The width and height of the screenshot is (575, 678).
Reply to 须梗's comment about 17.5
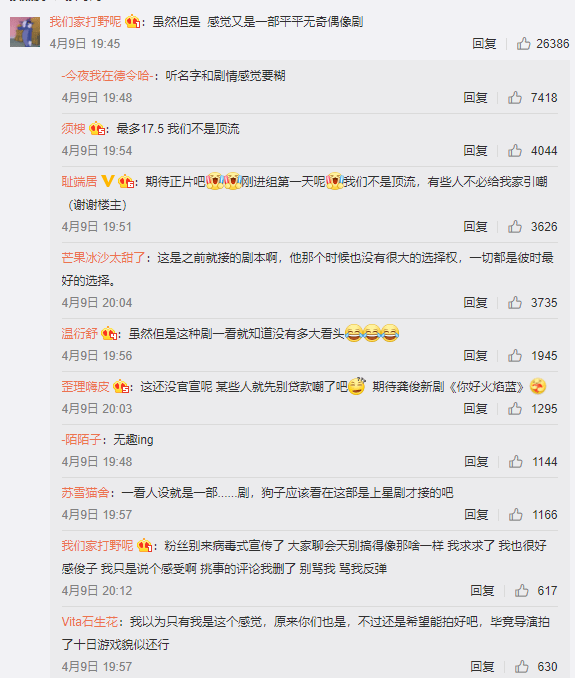point(476,150)
